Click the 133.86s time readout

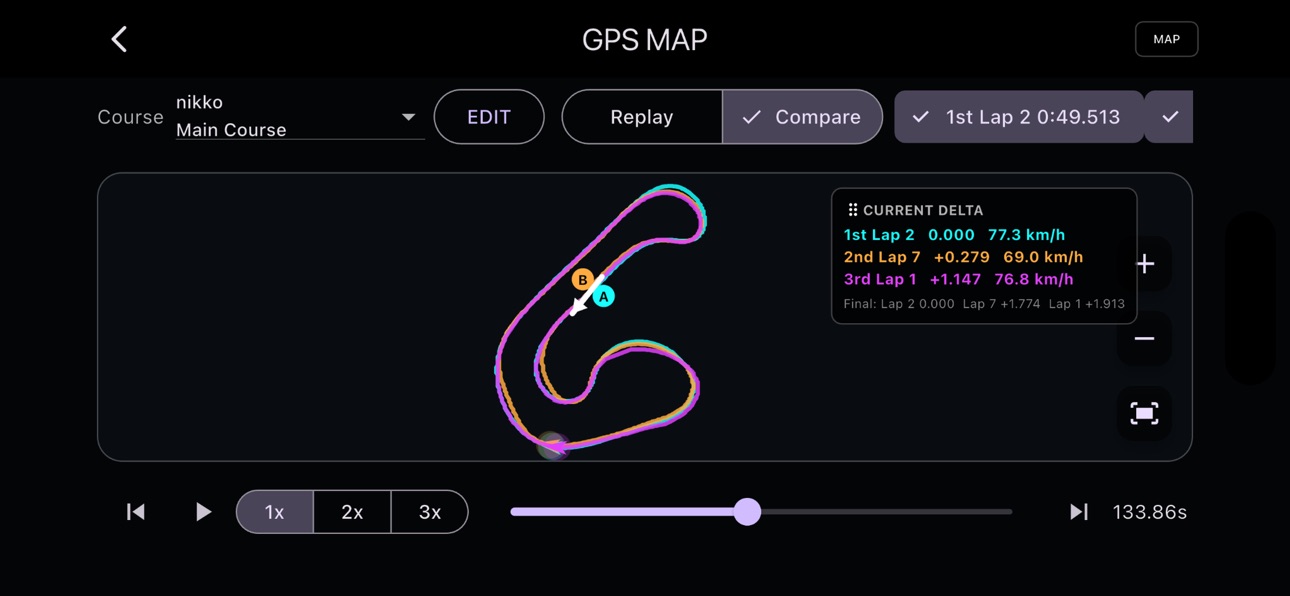tap(1150, 512)
